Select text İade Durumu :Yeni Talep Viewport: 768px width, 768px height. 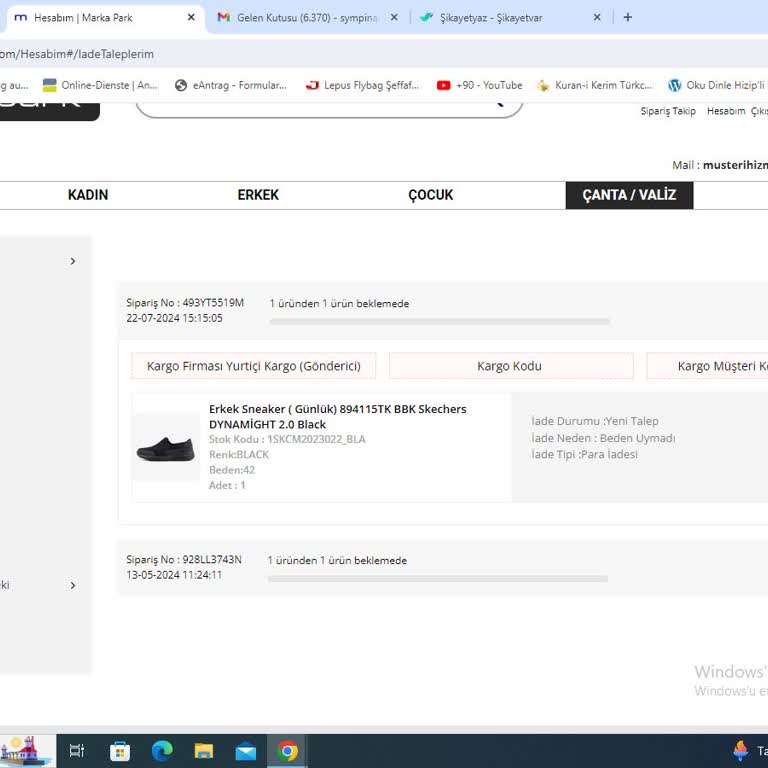coord(595,421)
